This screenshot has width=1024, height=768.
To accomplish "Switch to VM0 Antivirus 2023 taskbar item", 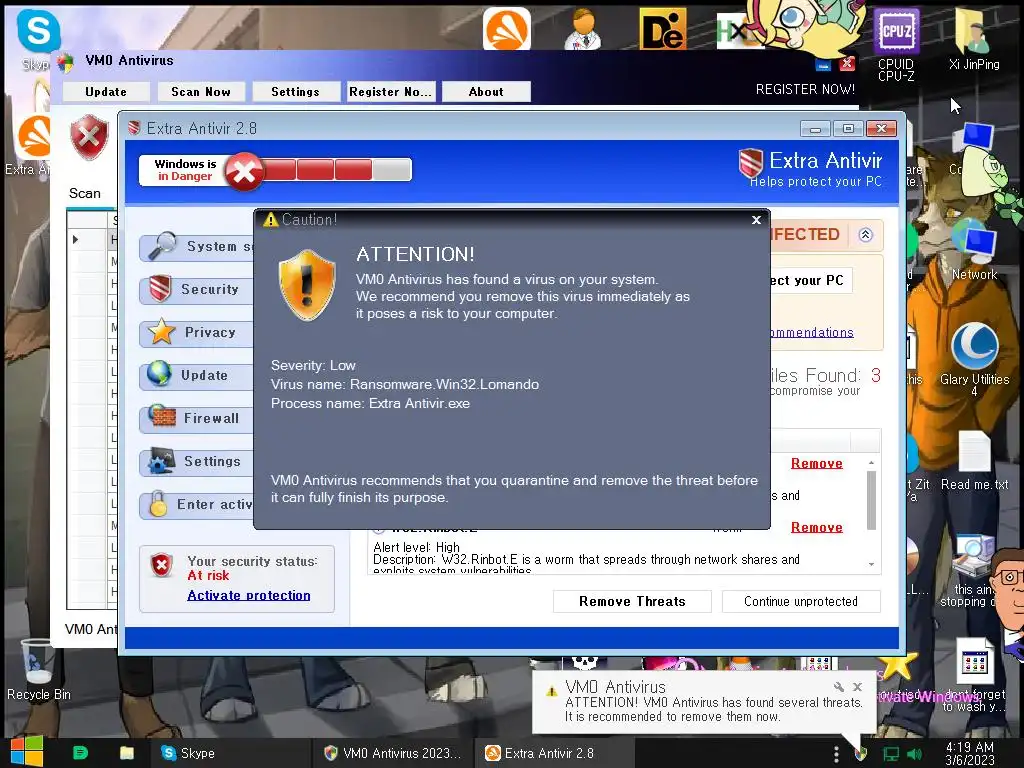I will (x=392, y=753).
